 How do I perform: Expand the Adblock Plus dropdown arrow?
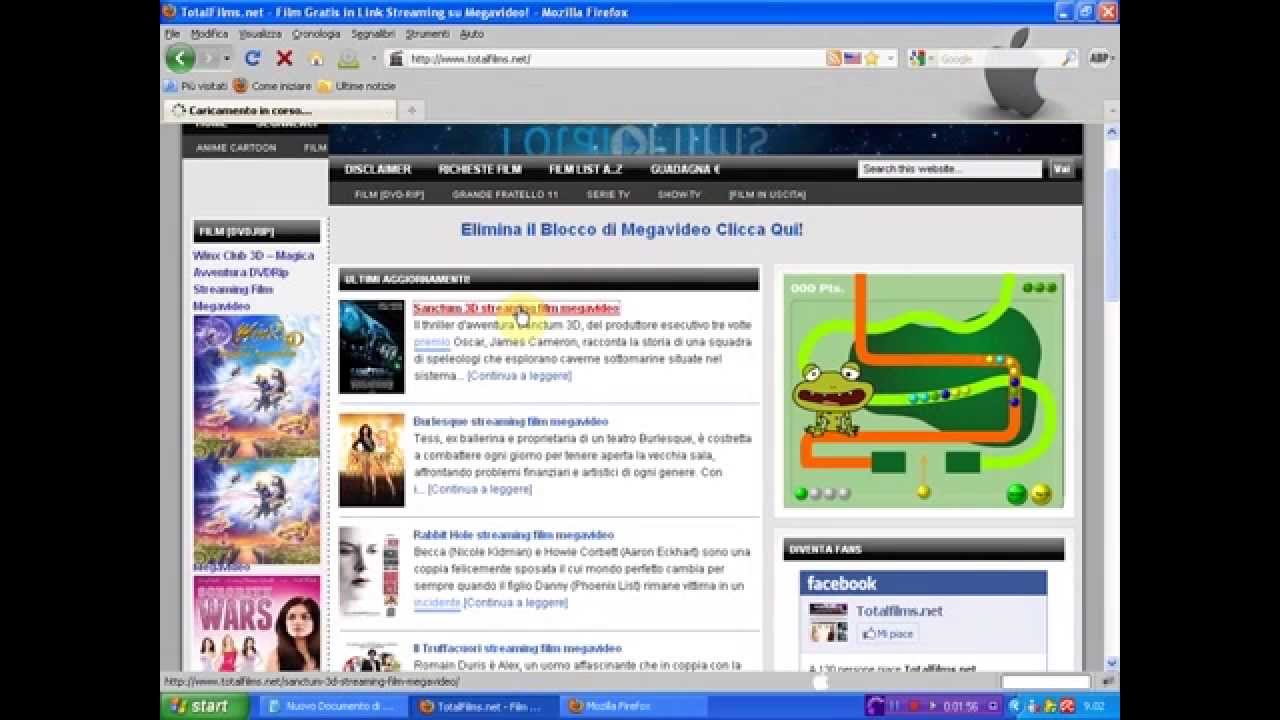1113,58
